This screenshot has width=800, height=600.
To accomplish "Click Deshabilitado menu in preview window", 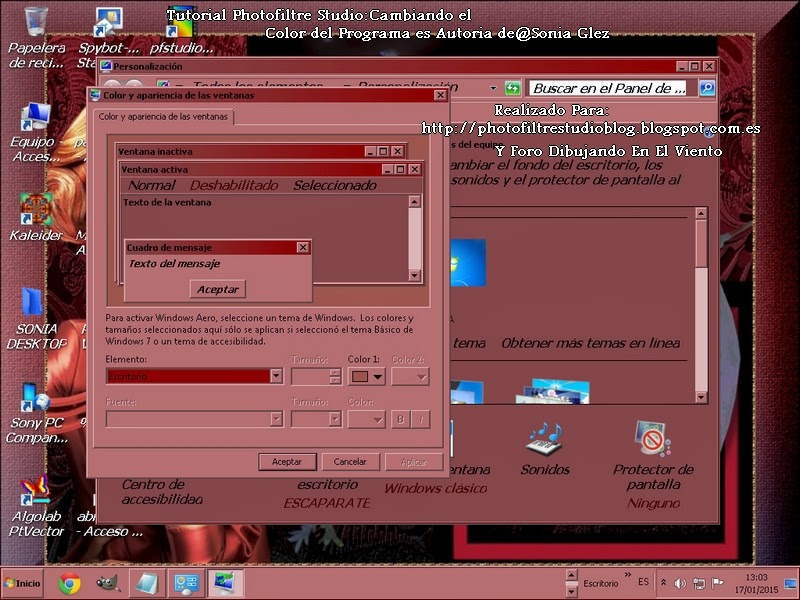I will tap(234, 185).
